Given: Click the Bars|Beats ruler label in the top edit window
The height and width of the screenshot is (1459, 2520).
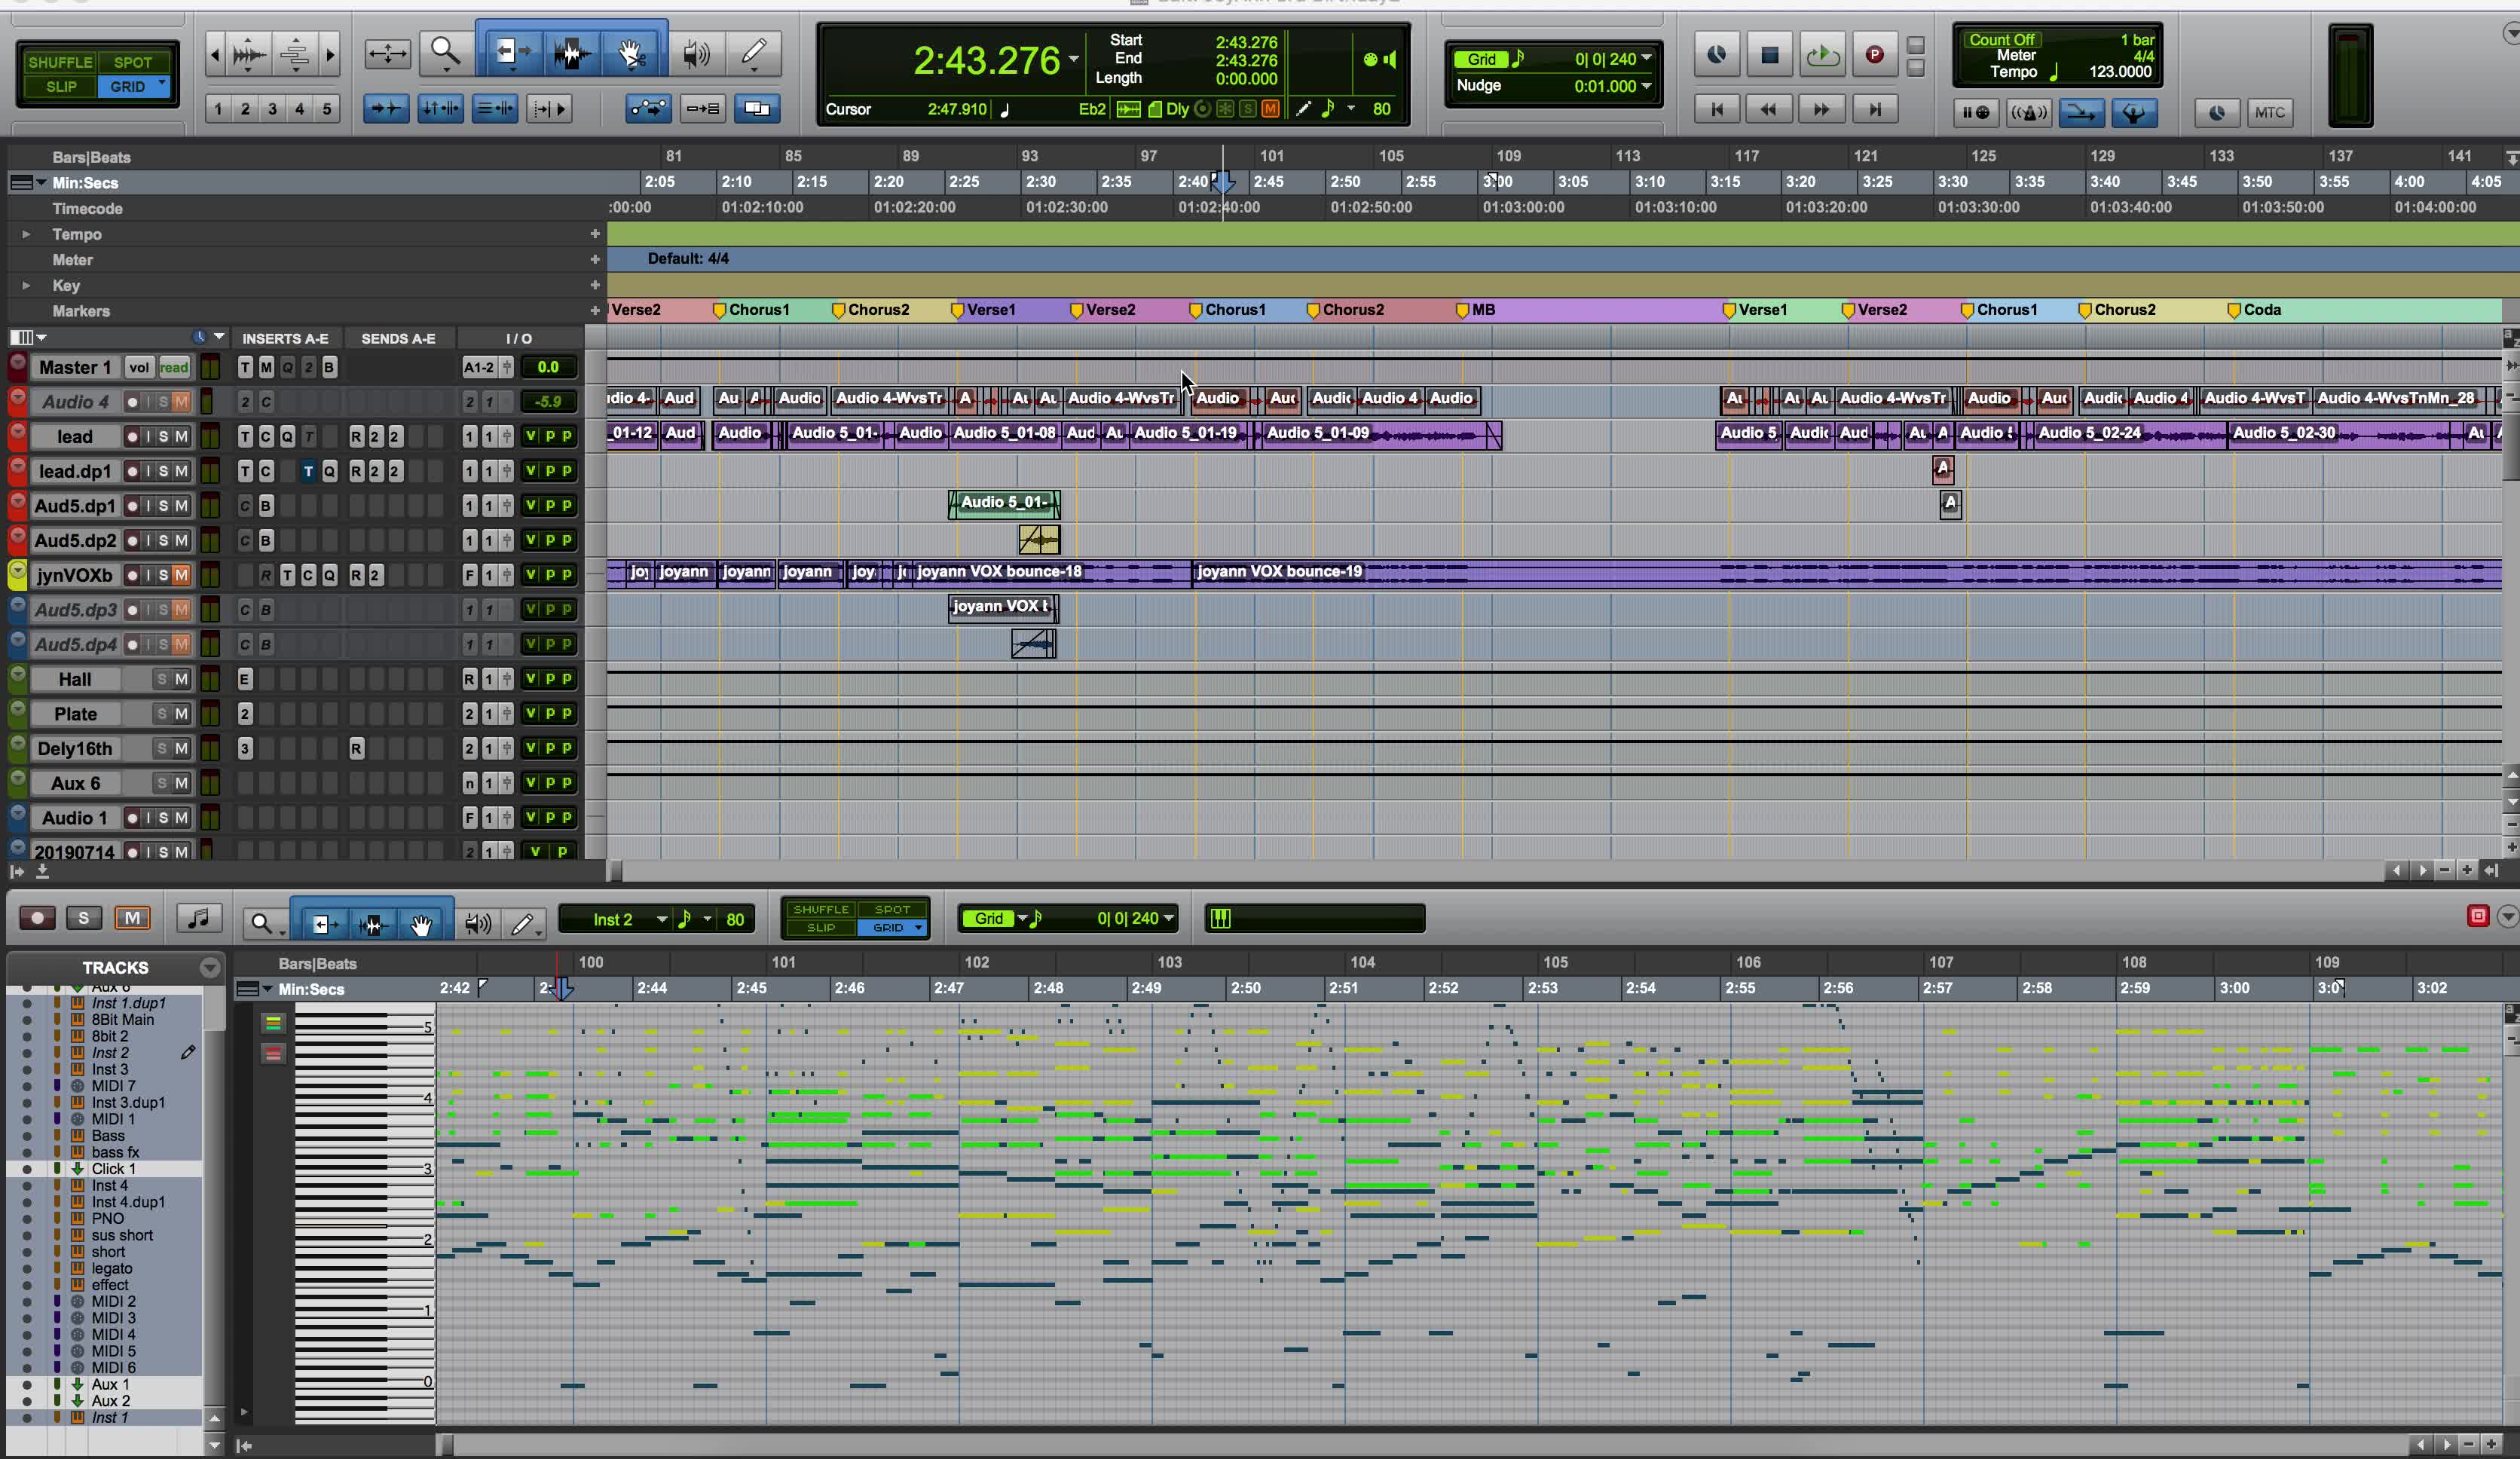Looking at the screenshot, I should point(91,157).
